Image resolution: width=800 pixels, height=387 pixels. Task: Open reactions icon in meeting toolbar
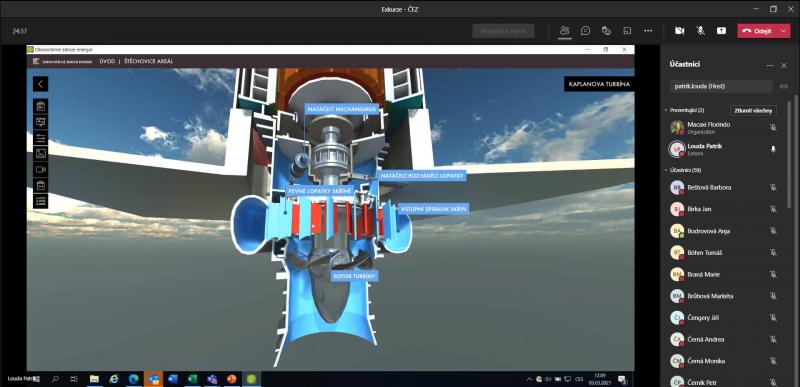[606, 31]
